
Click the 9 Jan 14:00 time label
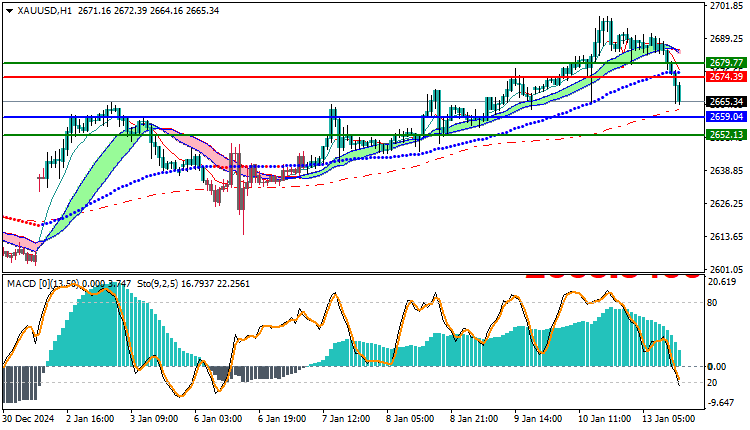click(538, 419)
